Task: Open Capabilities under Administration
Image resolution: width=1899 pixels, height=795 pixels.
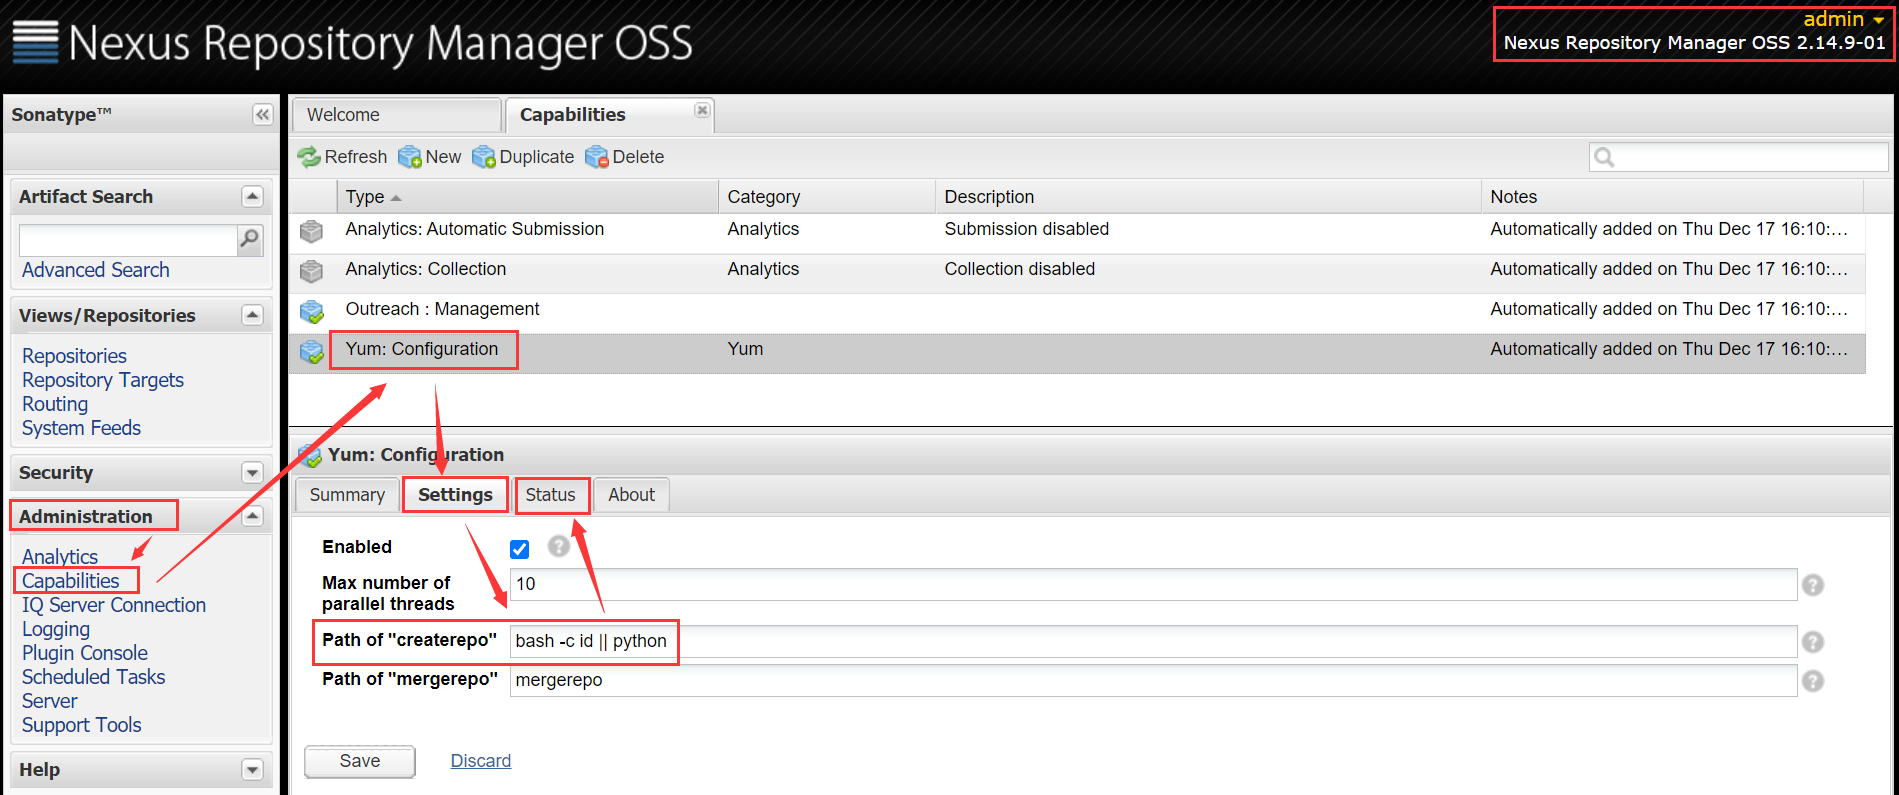Action: coord(70,581)
